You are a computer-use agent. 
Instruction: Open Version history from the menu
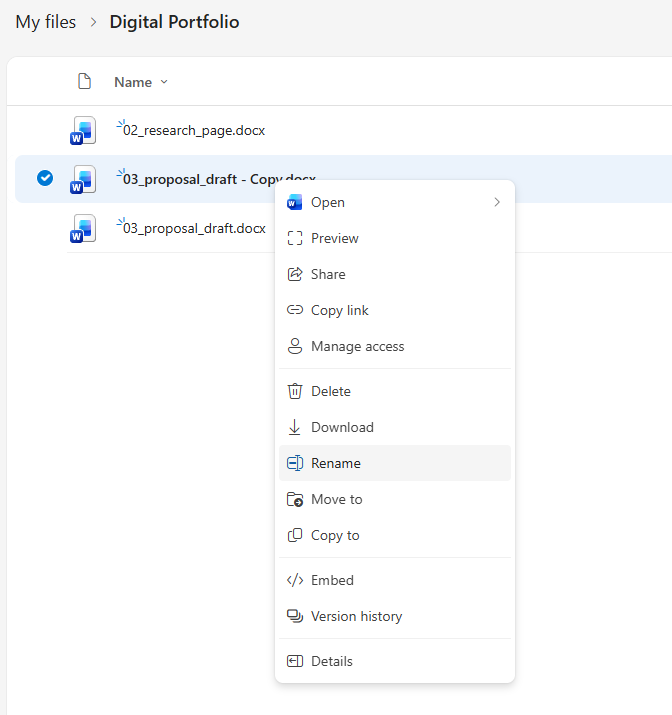(395, 617)
